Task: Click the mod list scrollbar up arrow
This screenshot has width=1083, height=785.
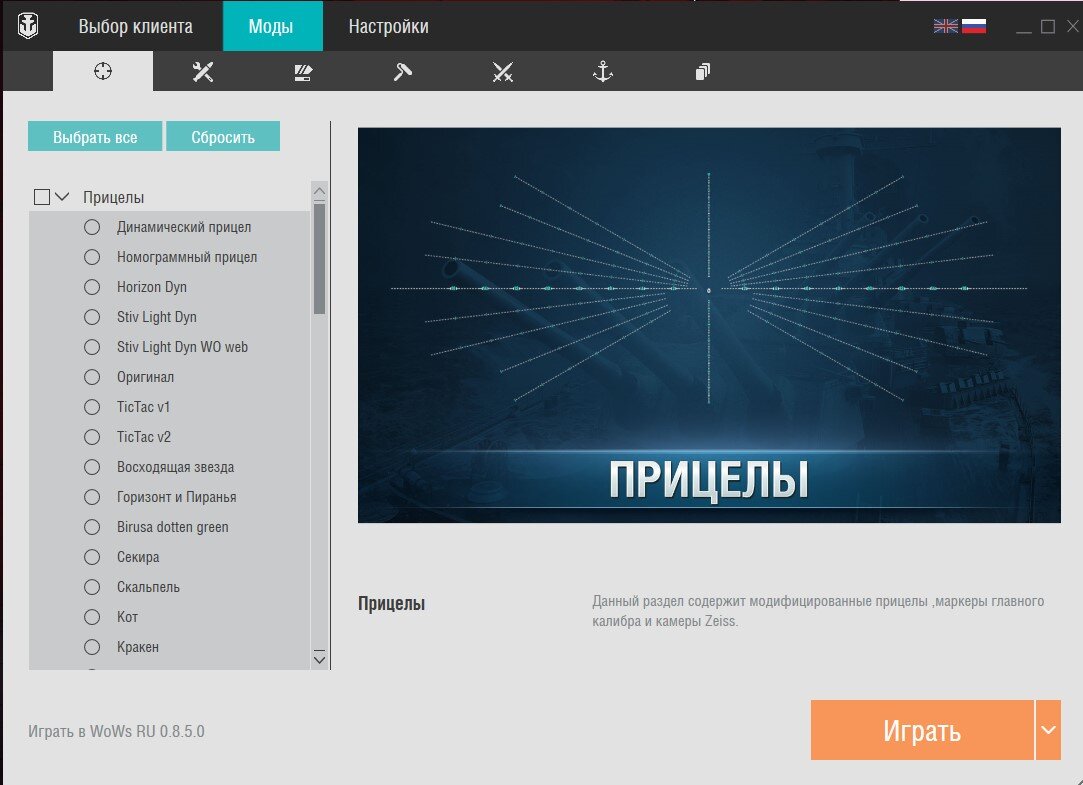Action: click(319, 191)
